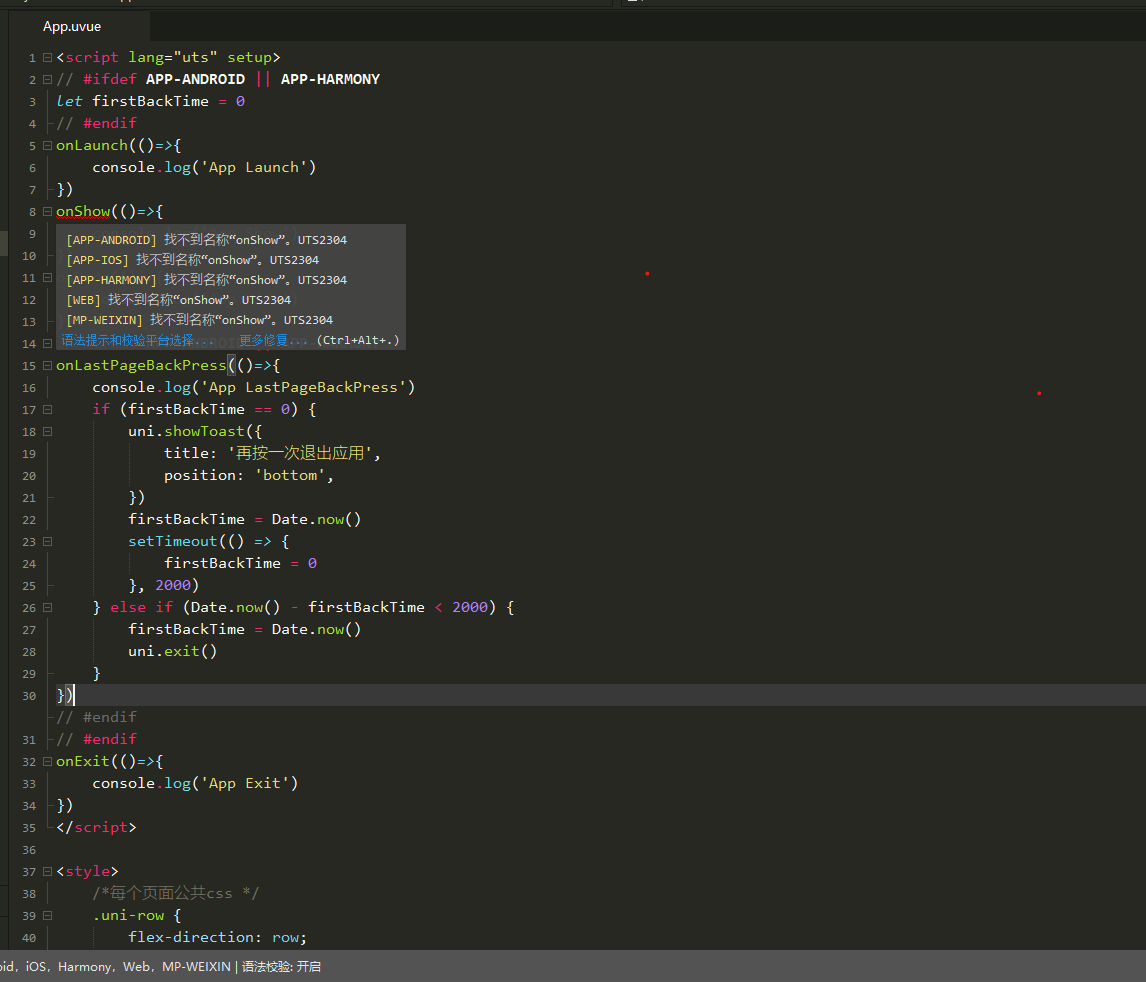
Task: Collapse the uni.showToast block at line 18
Action: tap(48, 431)
